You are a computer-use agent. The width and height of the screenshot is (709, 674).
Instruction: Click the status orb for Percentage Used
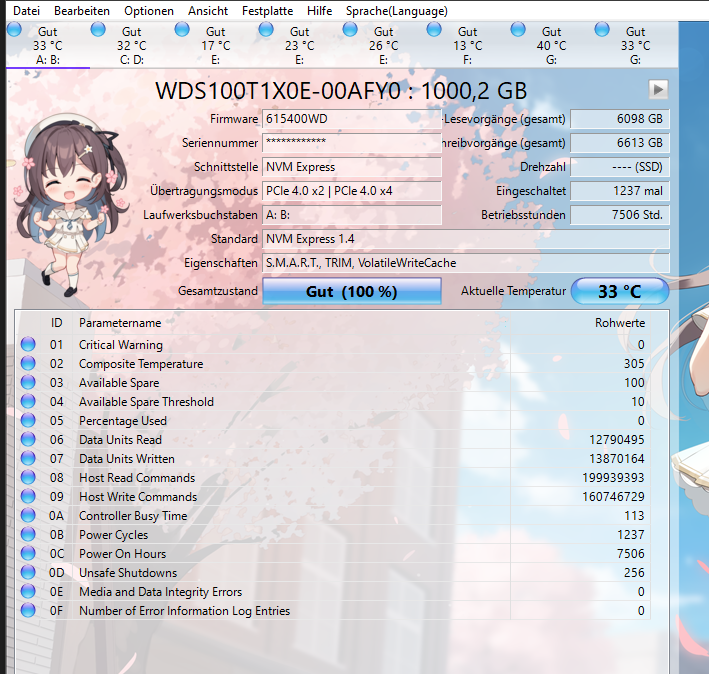pos(28,420)
